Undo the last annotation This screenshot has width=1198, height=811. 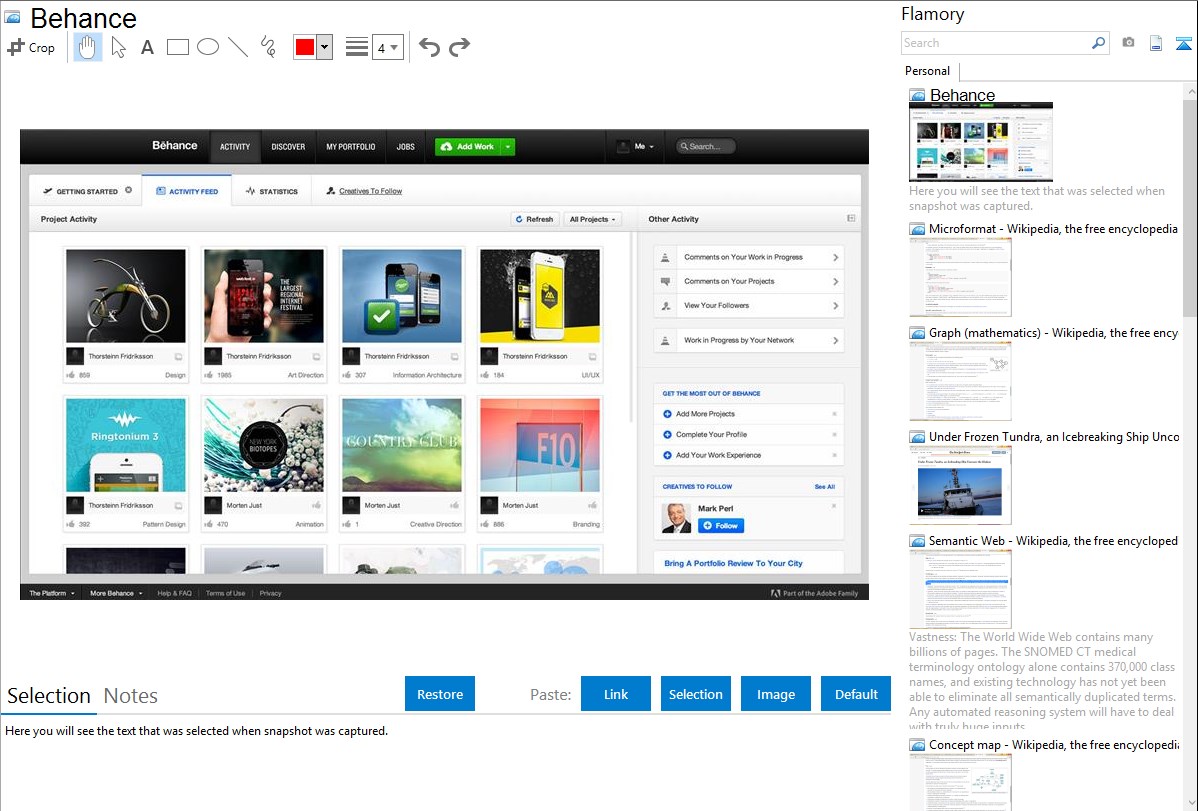[x=429, y=47]
